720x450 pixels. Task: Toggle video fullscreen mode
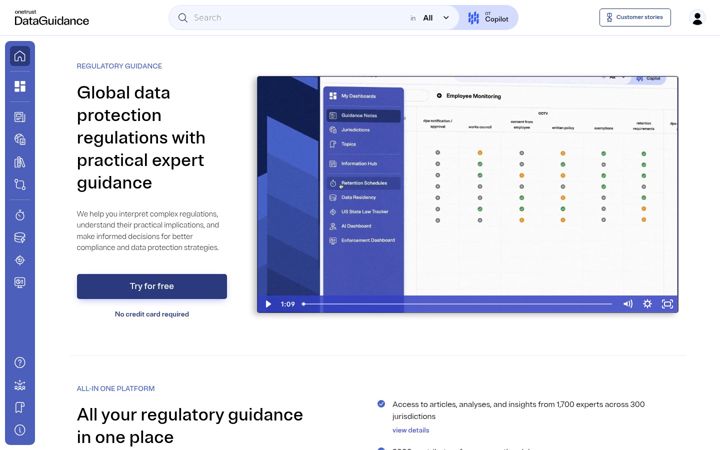(x=667, y=304)
